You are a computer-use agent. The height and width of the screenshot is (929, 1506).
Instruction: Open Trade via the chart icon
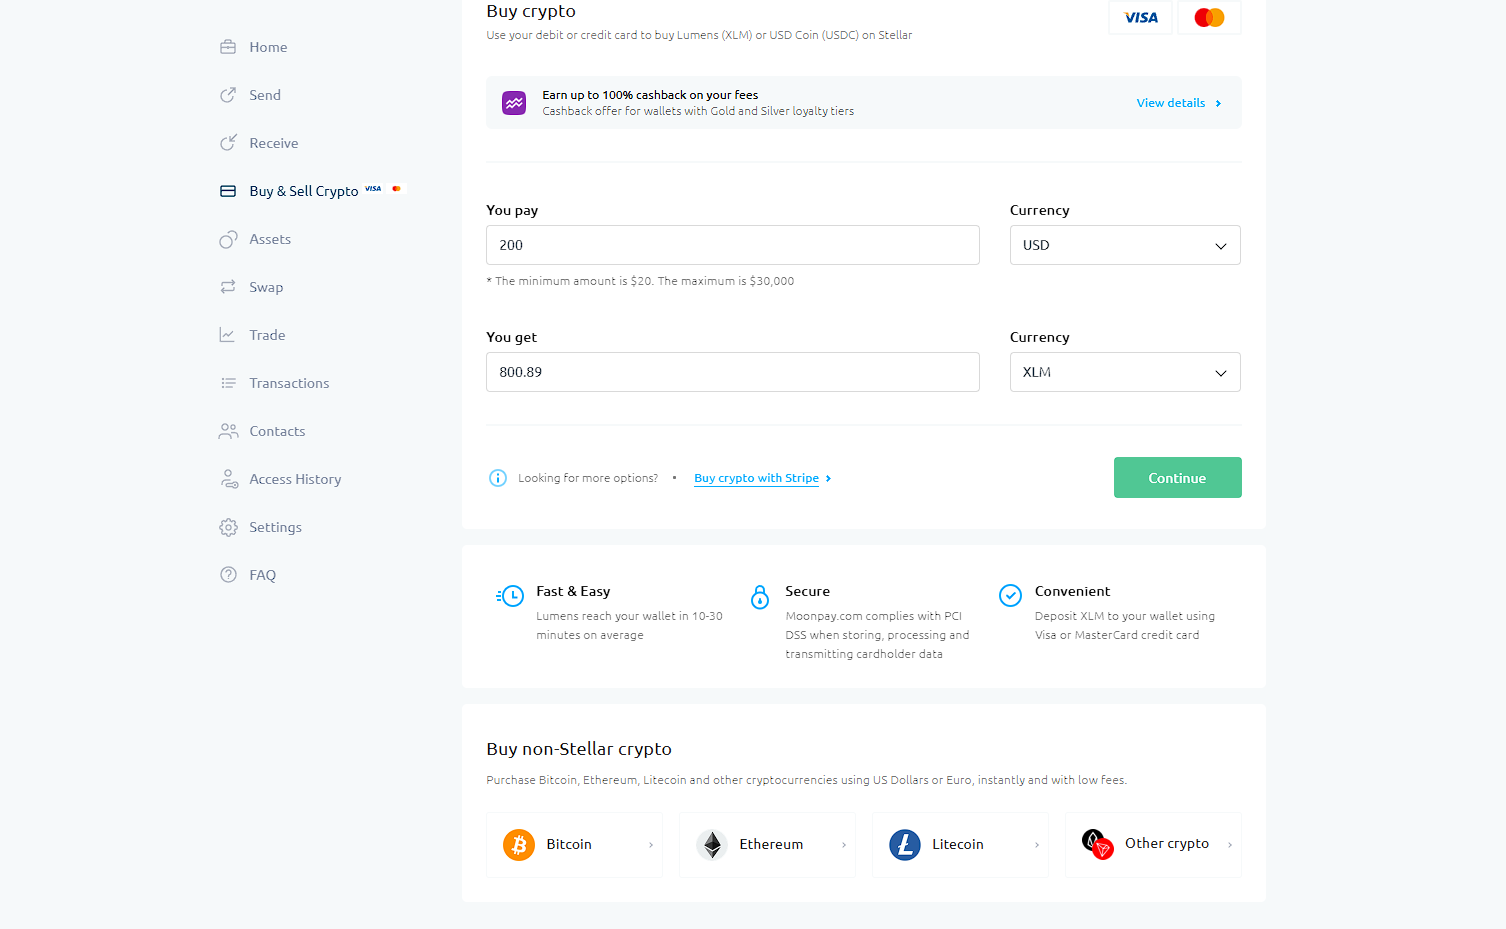point(229,335)
